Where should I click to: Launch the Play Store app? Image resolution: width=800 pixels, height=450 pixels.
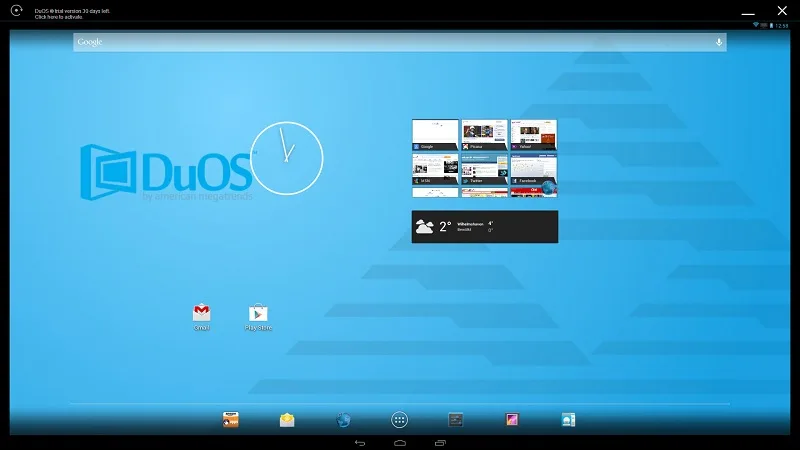click(258, 317)
